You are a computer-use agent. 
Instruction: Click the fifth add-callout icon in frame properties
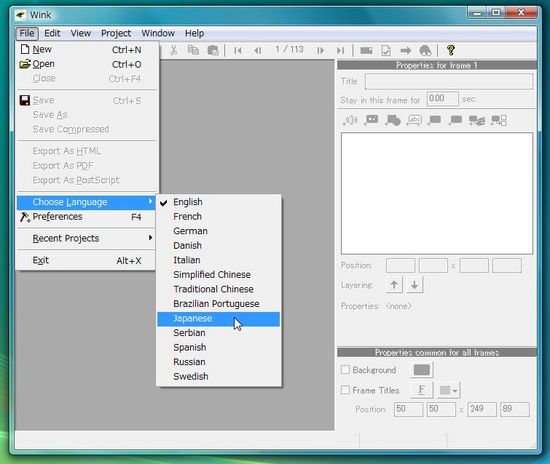(434, 120)
